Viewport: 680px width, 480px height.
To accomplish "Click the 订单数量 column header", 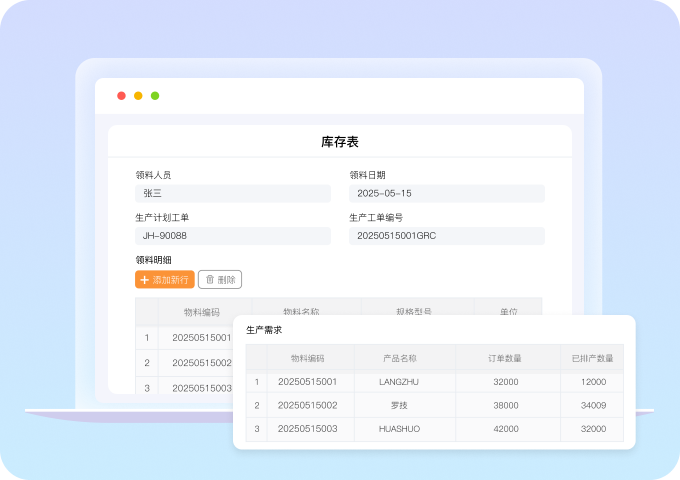I will point(506,358).
